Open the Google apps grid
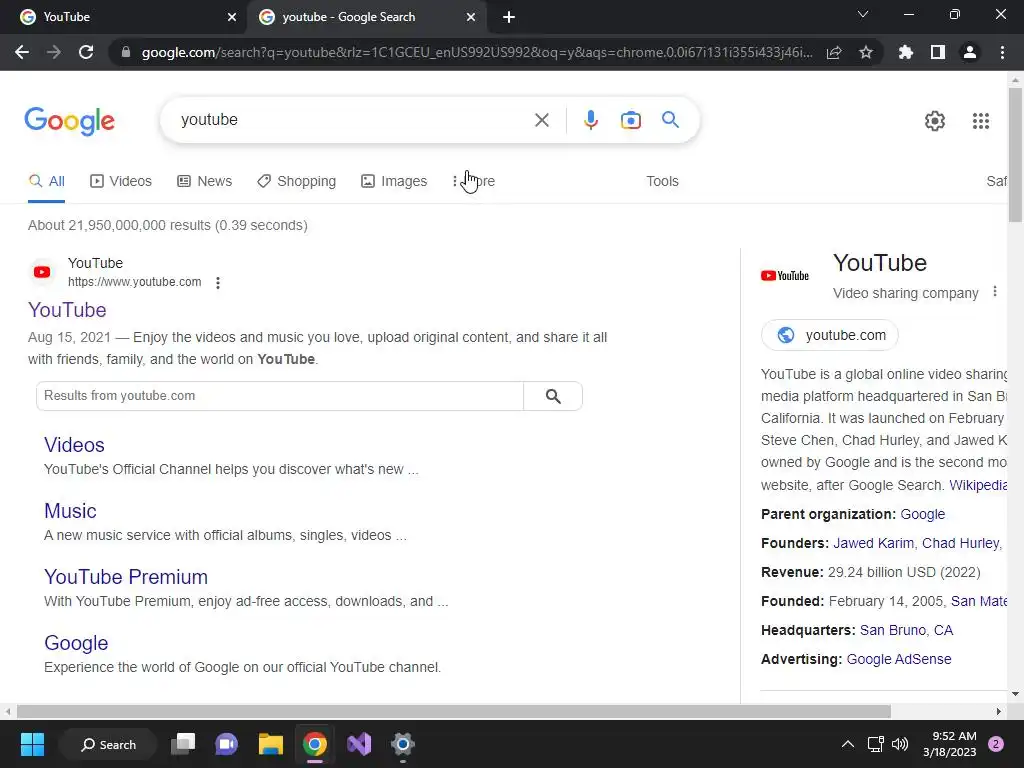 980,121
